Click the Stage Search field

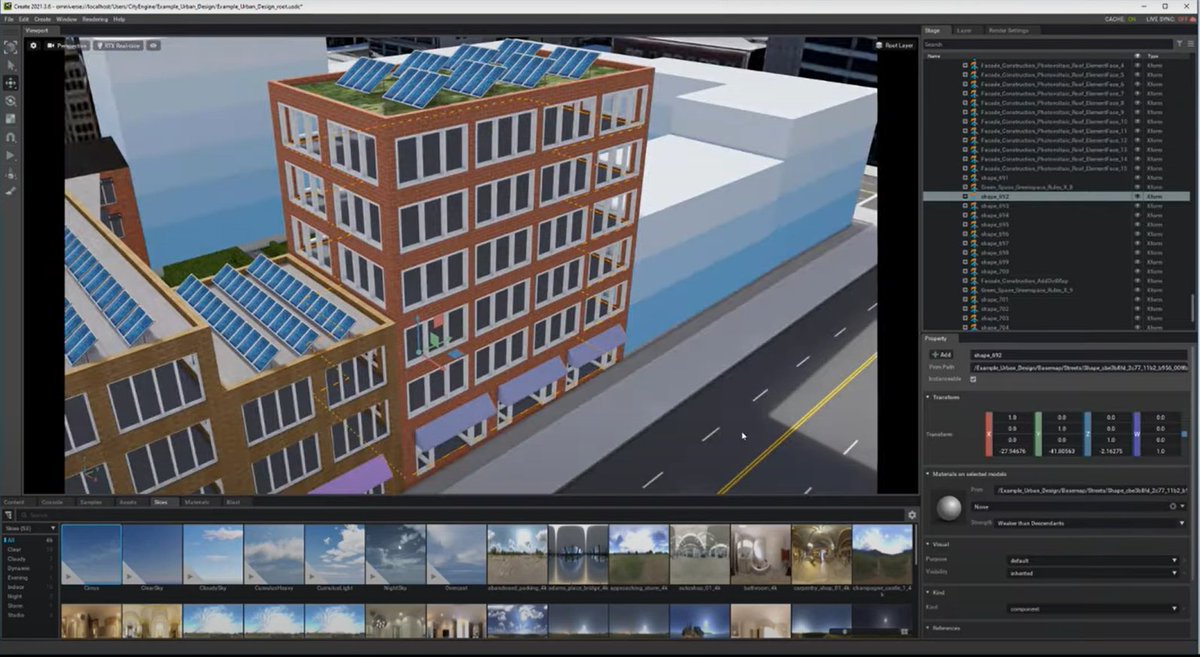coord(1050,44)
